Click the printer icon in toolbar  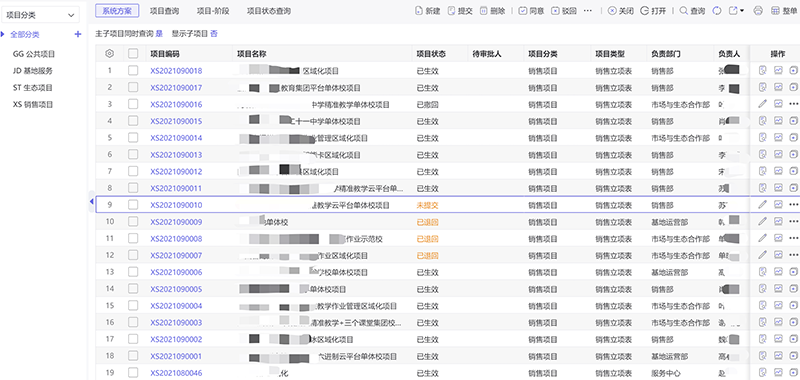click(x=759, y=11)
